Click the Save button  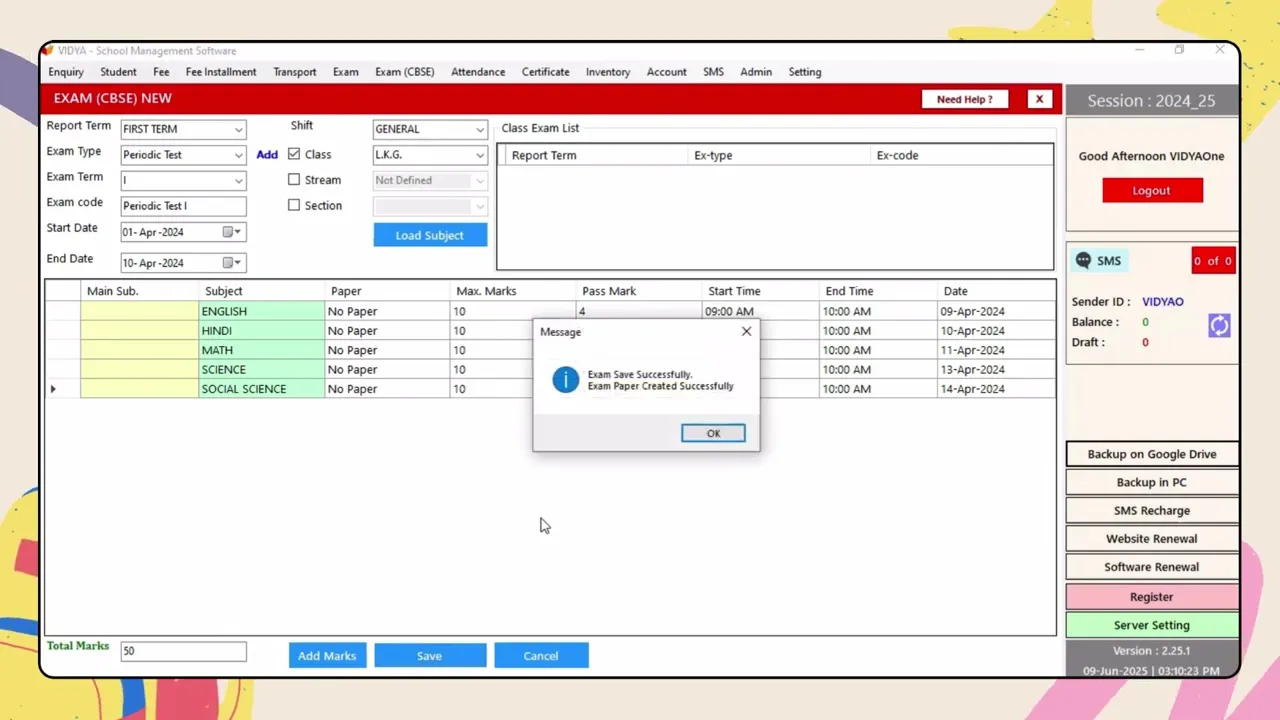pyautogui.click(x=430, y=656)
